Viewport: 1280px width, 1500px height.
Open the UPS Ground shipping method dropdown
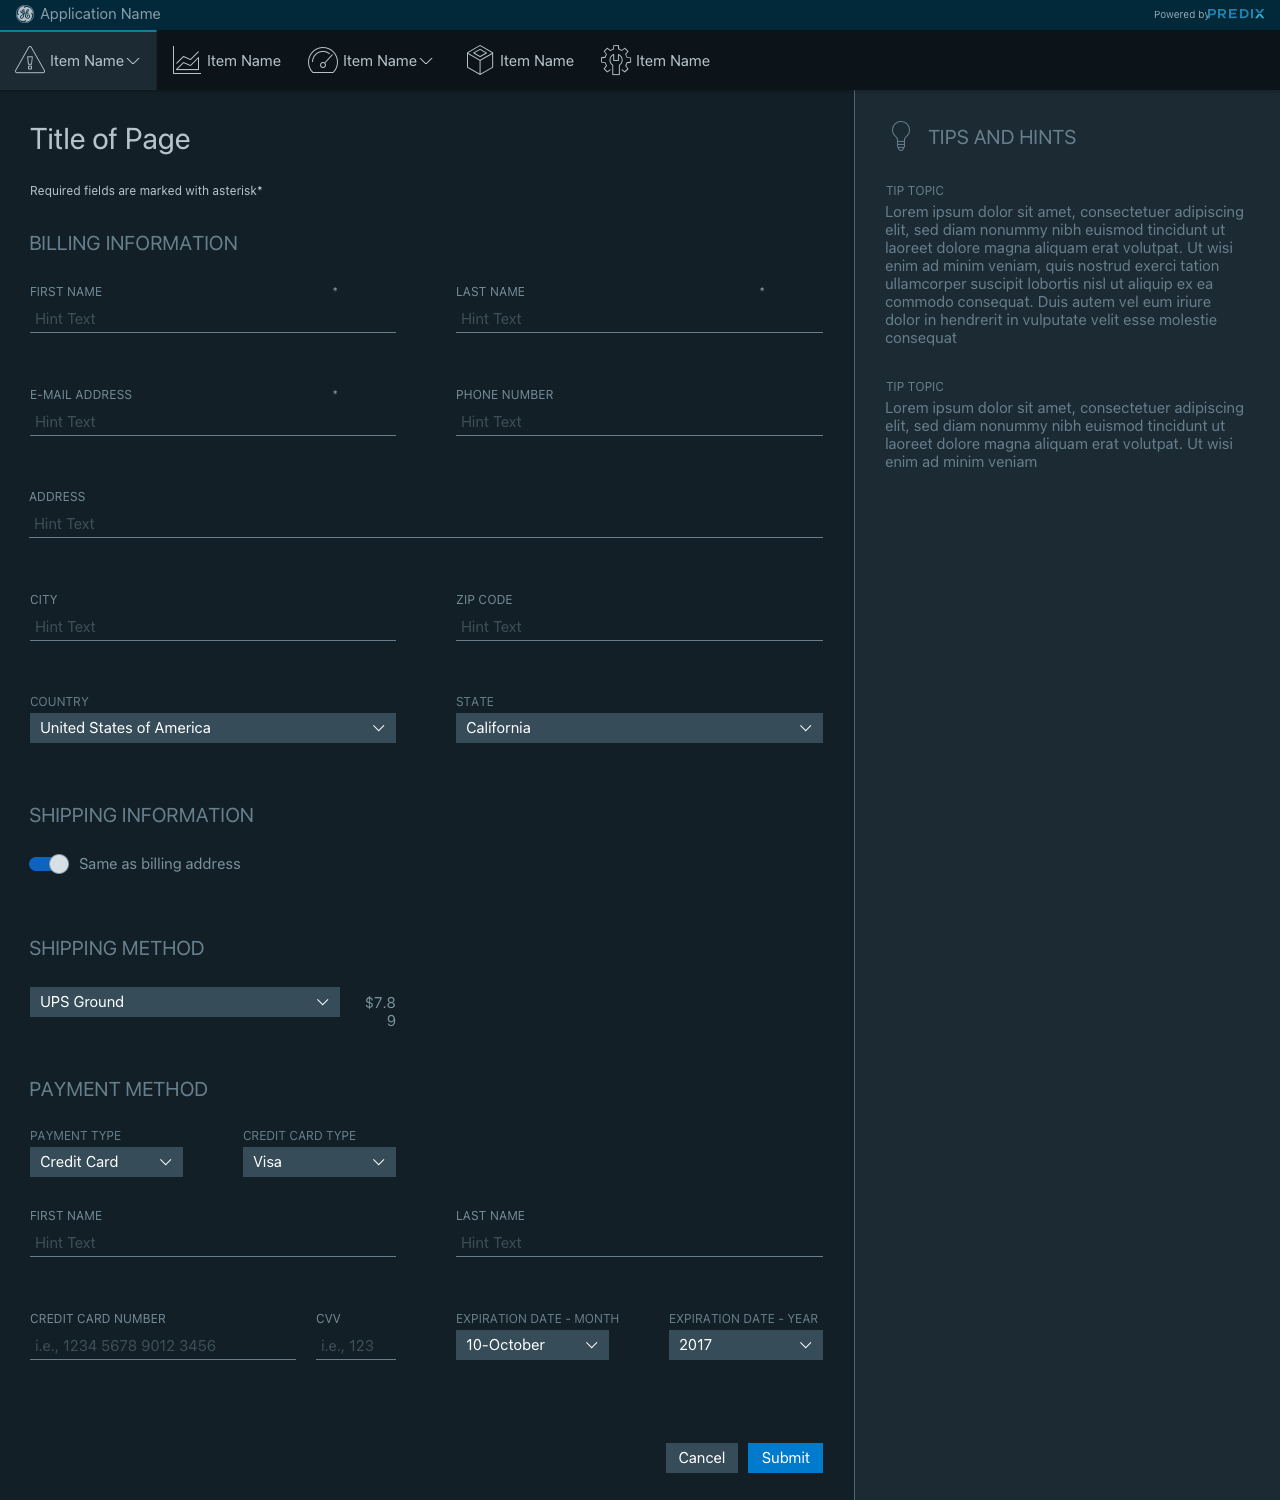(x=184, y=1002)
